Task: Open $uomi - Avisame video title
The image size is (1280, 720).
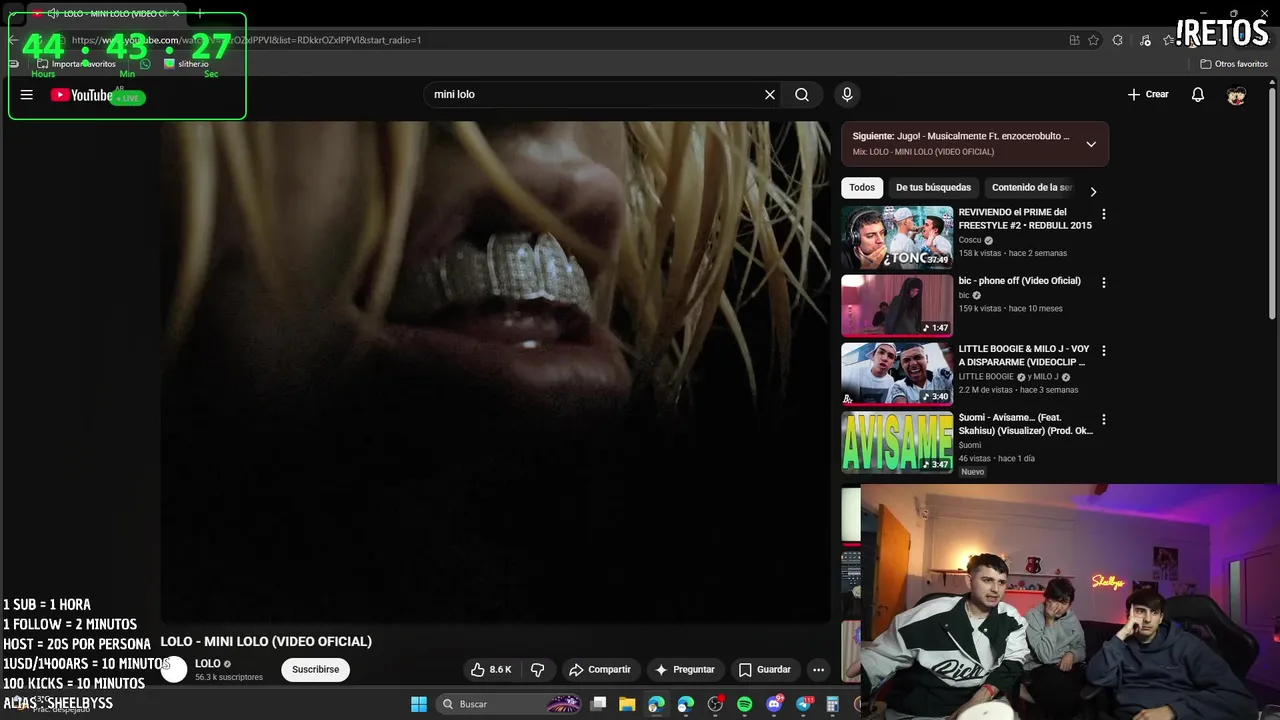Action: click(1025, 424)
